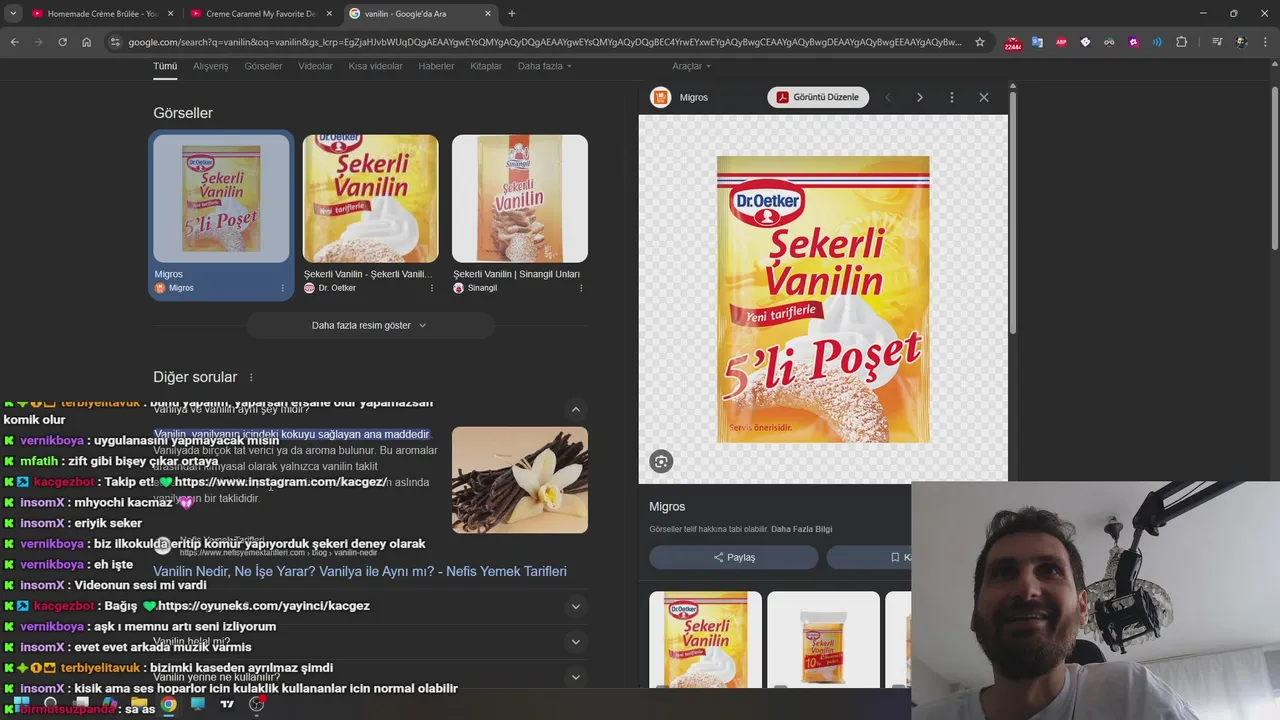Open the Alışveriş search filter
This screenshot has height=720, width=1280.
[x=210, y=66]
